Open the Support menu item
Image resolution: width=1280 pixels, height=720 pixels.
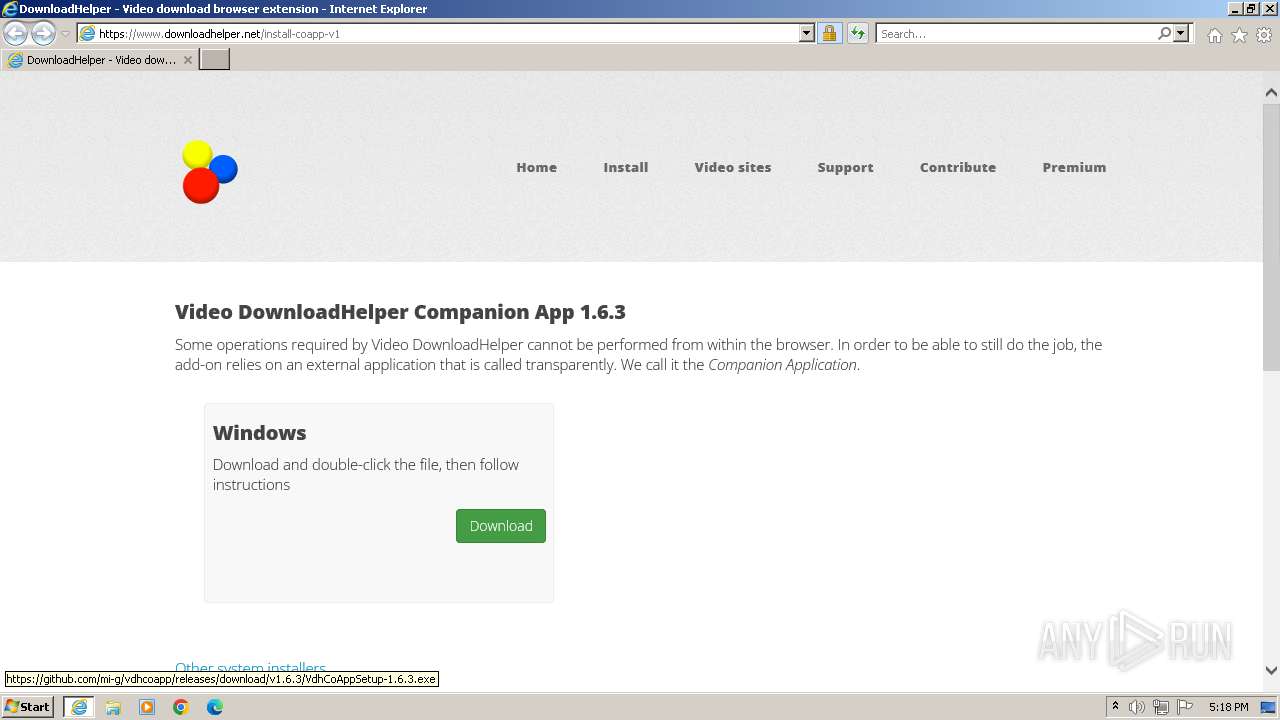pyautogui.click(x=845, y=167)
